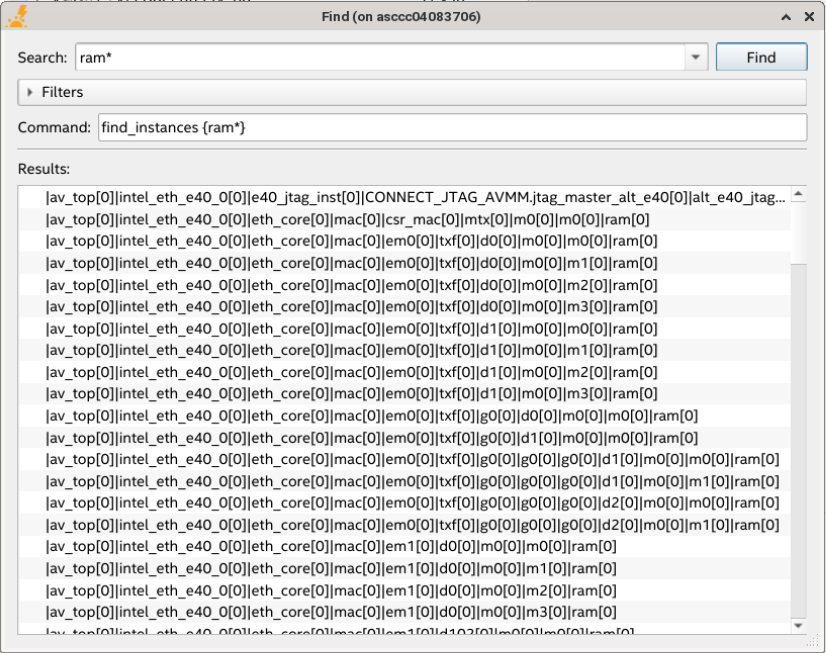The height and width of the screenshot is (653, 826).
Task: Click the app icon in title bar
Action: tap(17, 16)
